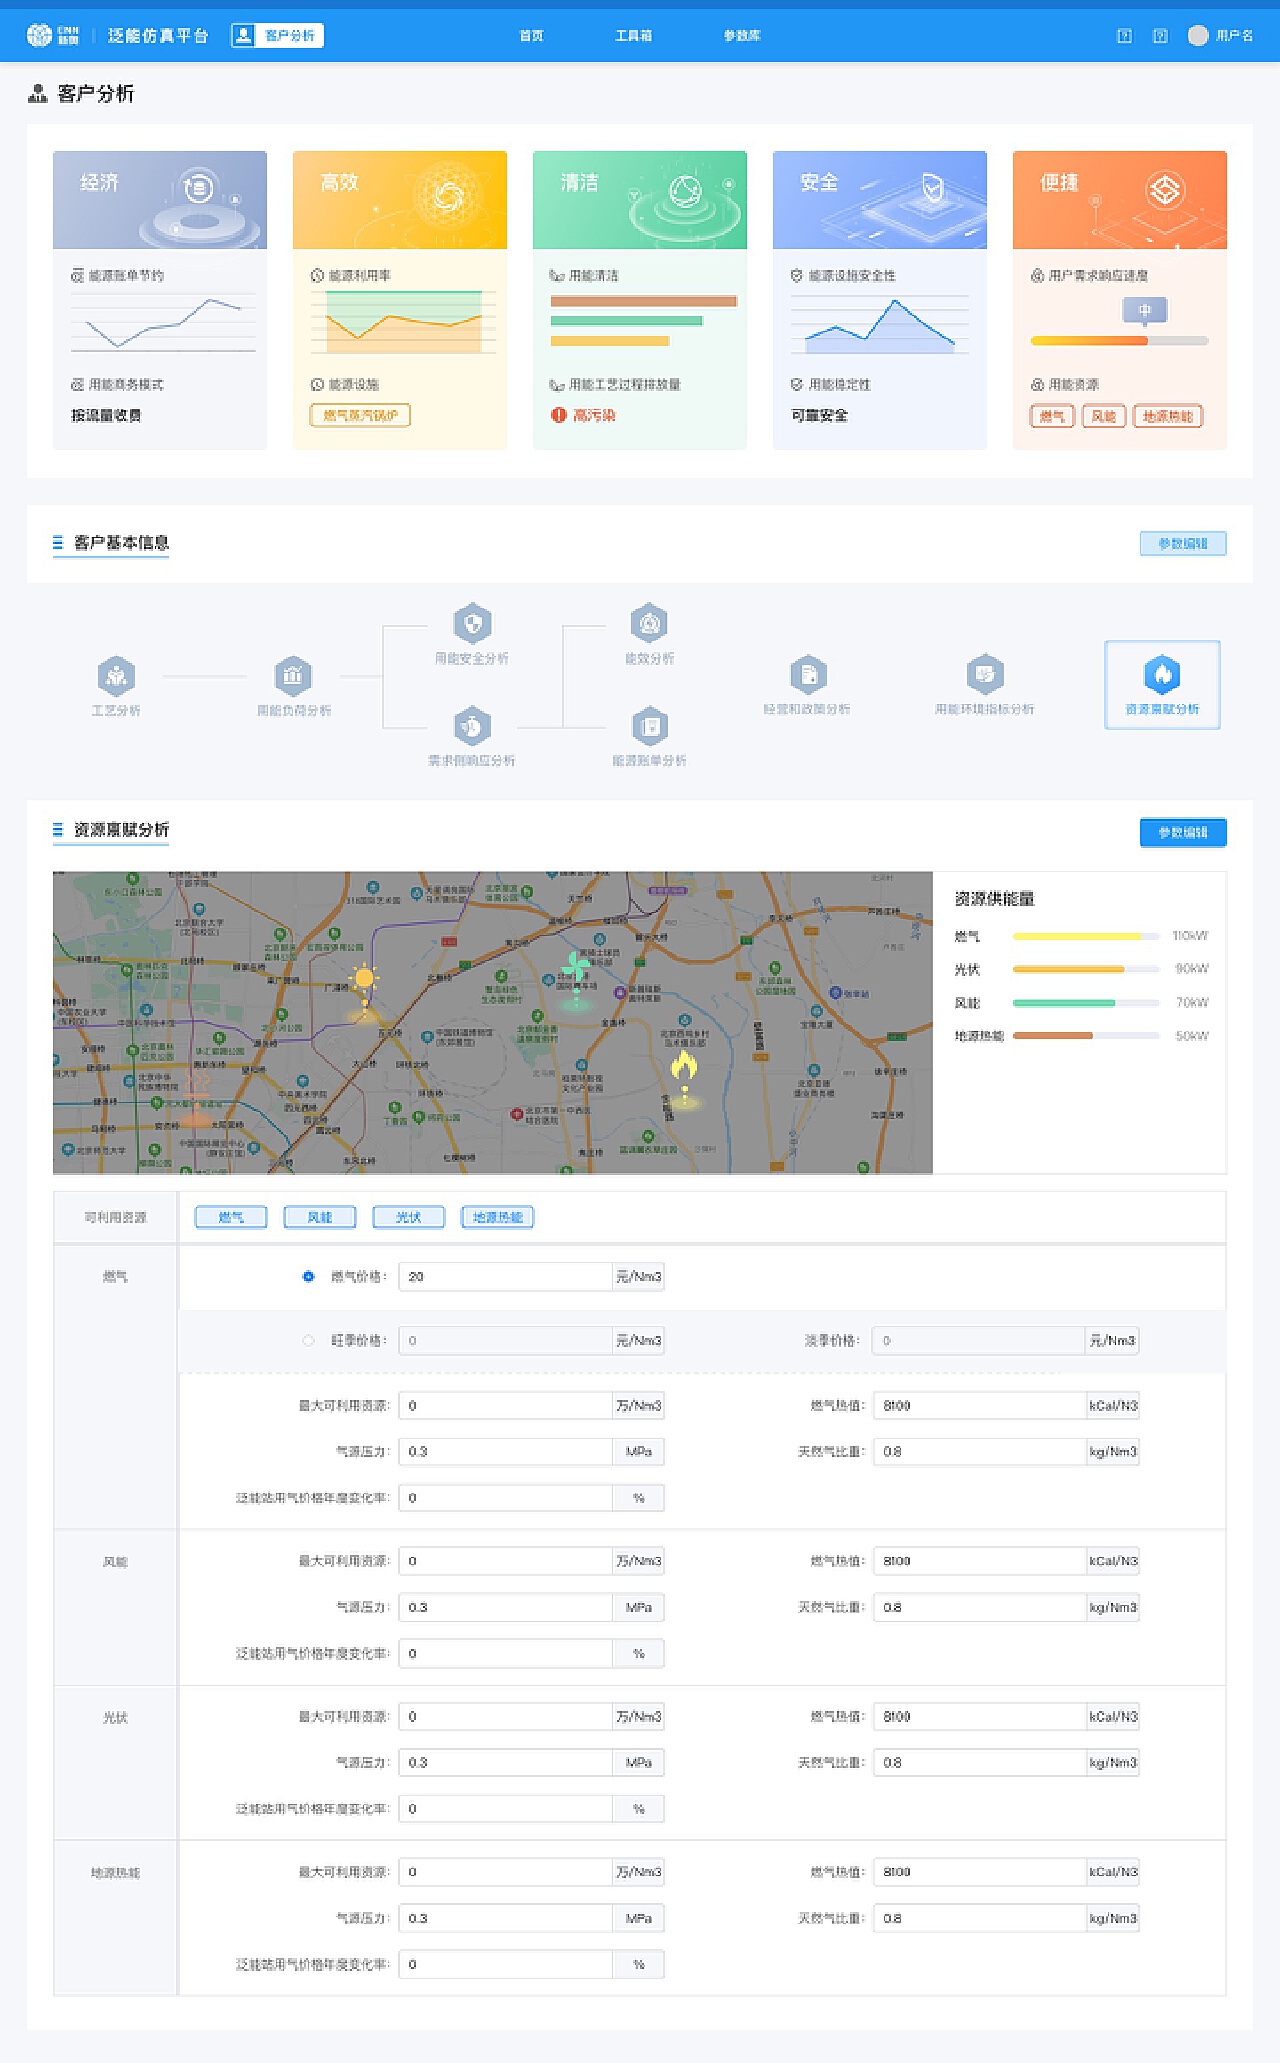
Task: Open the 参数库 menu item
Action: point(742,35)
